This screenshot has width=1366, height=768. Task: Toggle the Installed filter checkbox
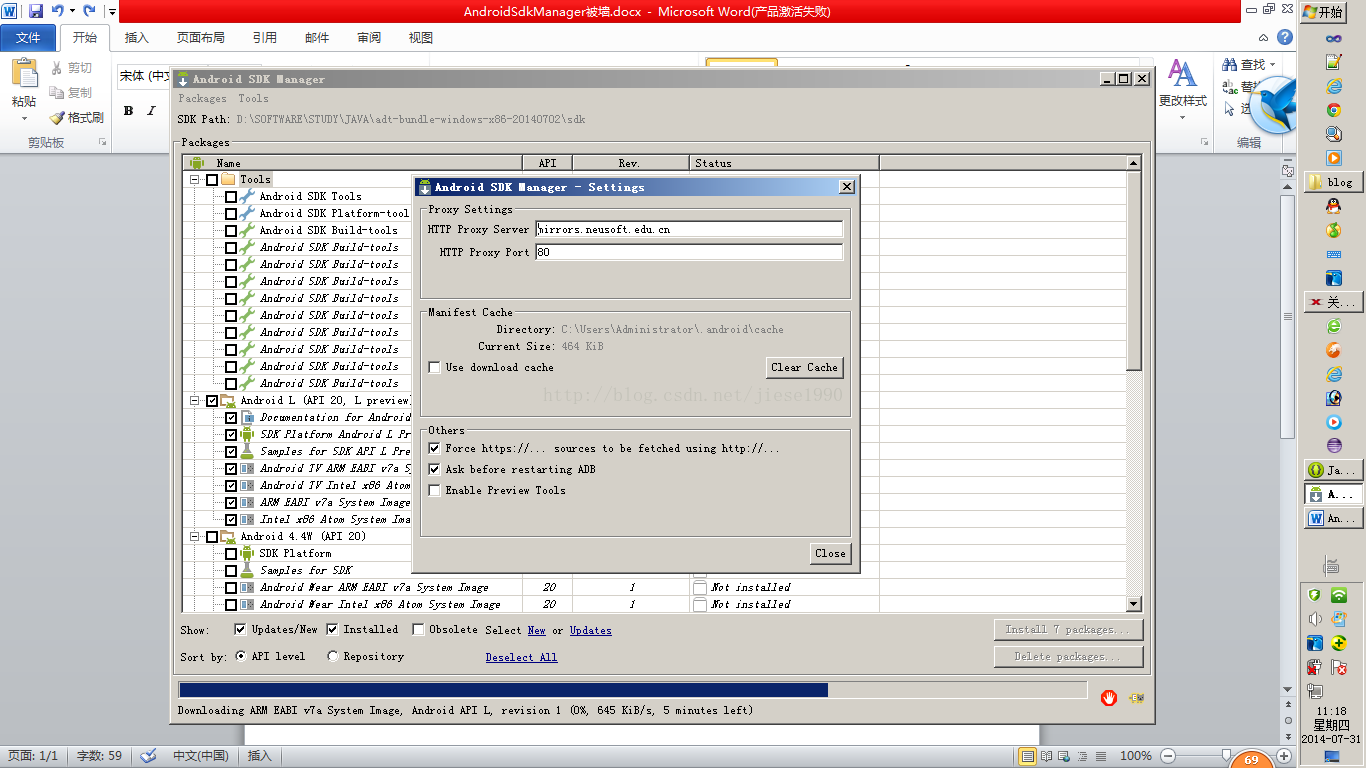click(332, 630)
